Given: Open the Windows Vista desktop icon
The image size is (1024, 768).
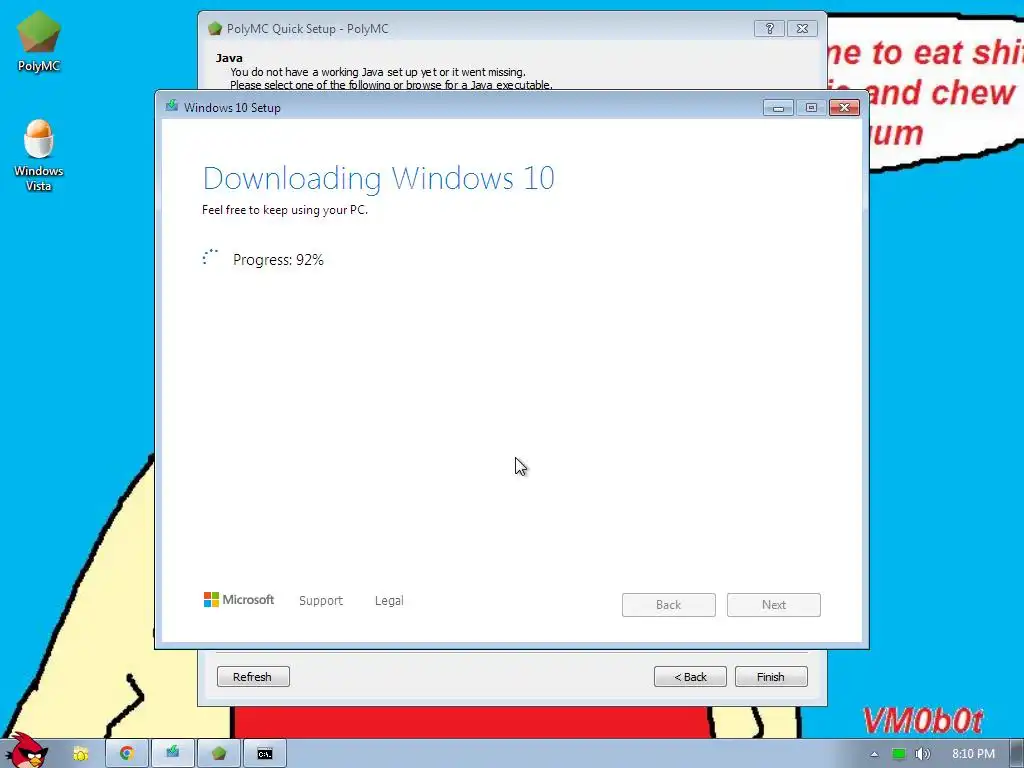Looking at the screenshot, I should (39, 155).
